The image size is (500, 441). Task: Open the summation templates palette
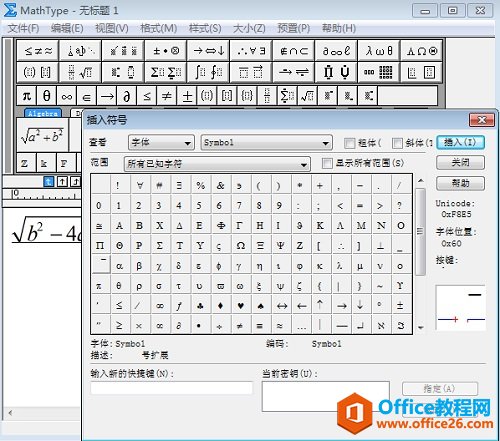click(166, 72)
